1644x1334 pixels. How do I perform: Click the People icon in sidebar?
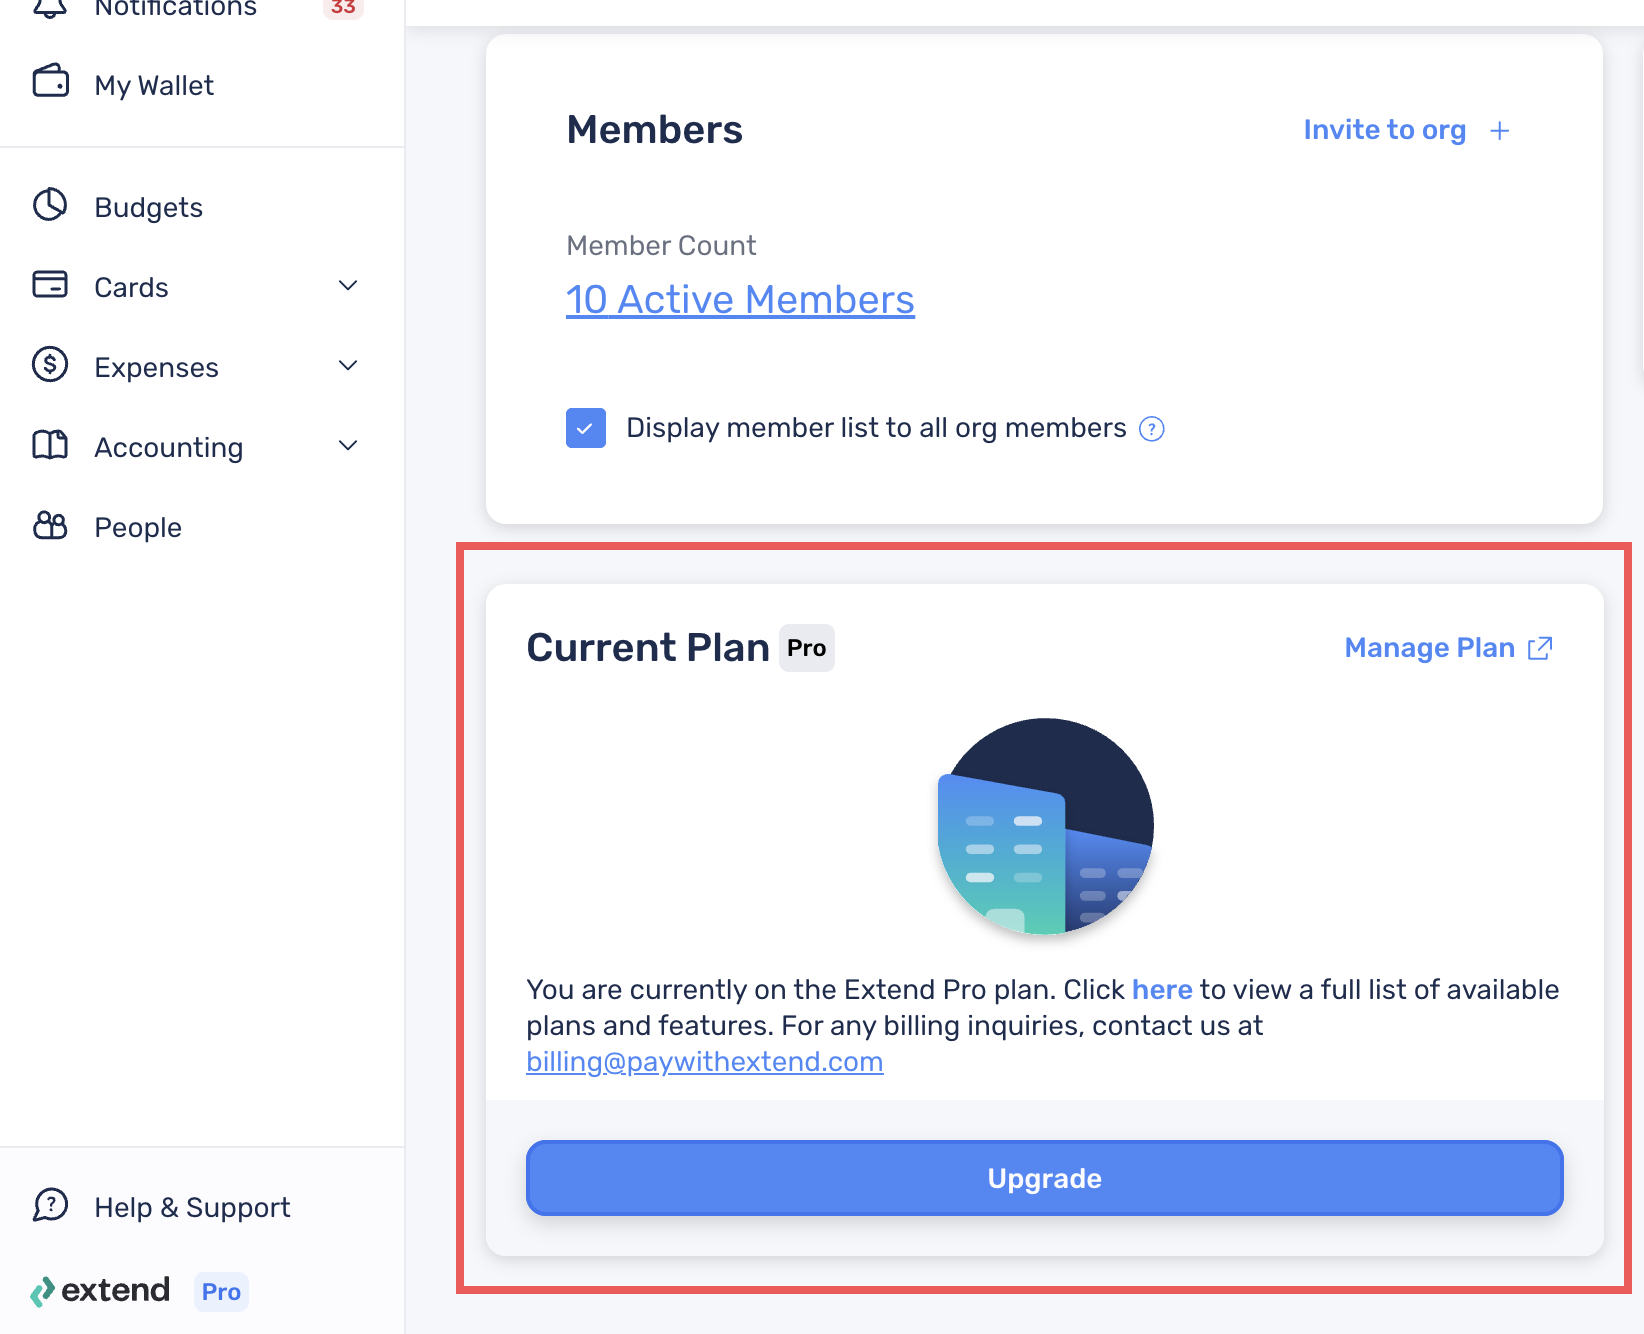50,525
